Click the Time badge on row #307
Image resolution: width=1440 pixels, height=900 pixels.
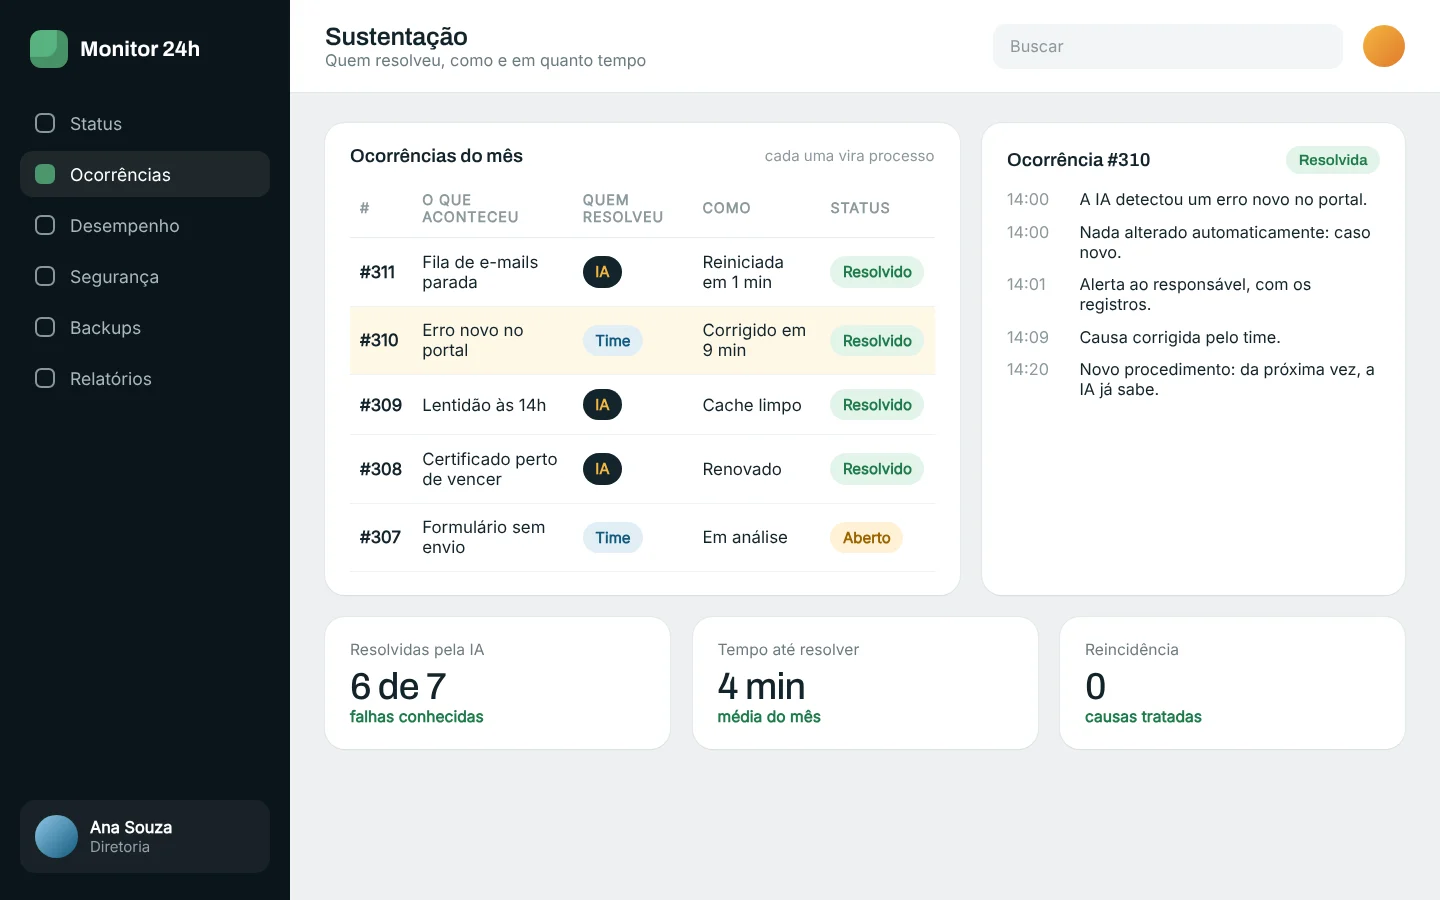click(x=613, y=538)
